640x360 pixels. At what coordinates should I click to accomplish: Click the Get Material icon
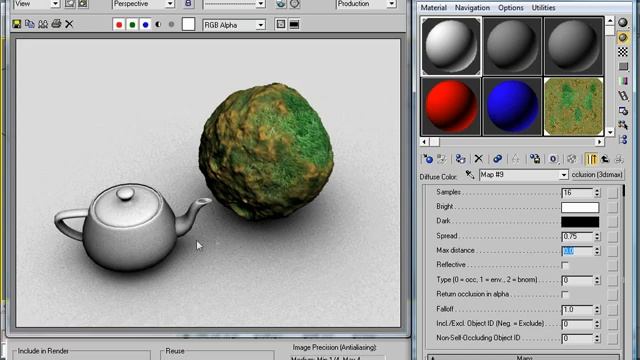pyautogui.click(x=428, y=159)
